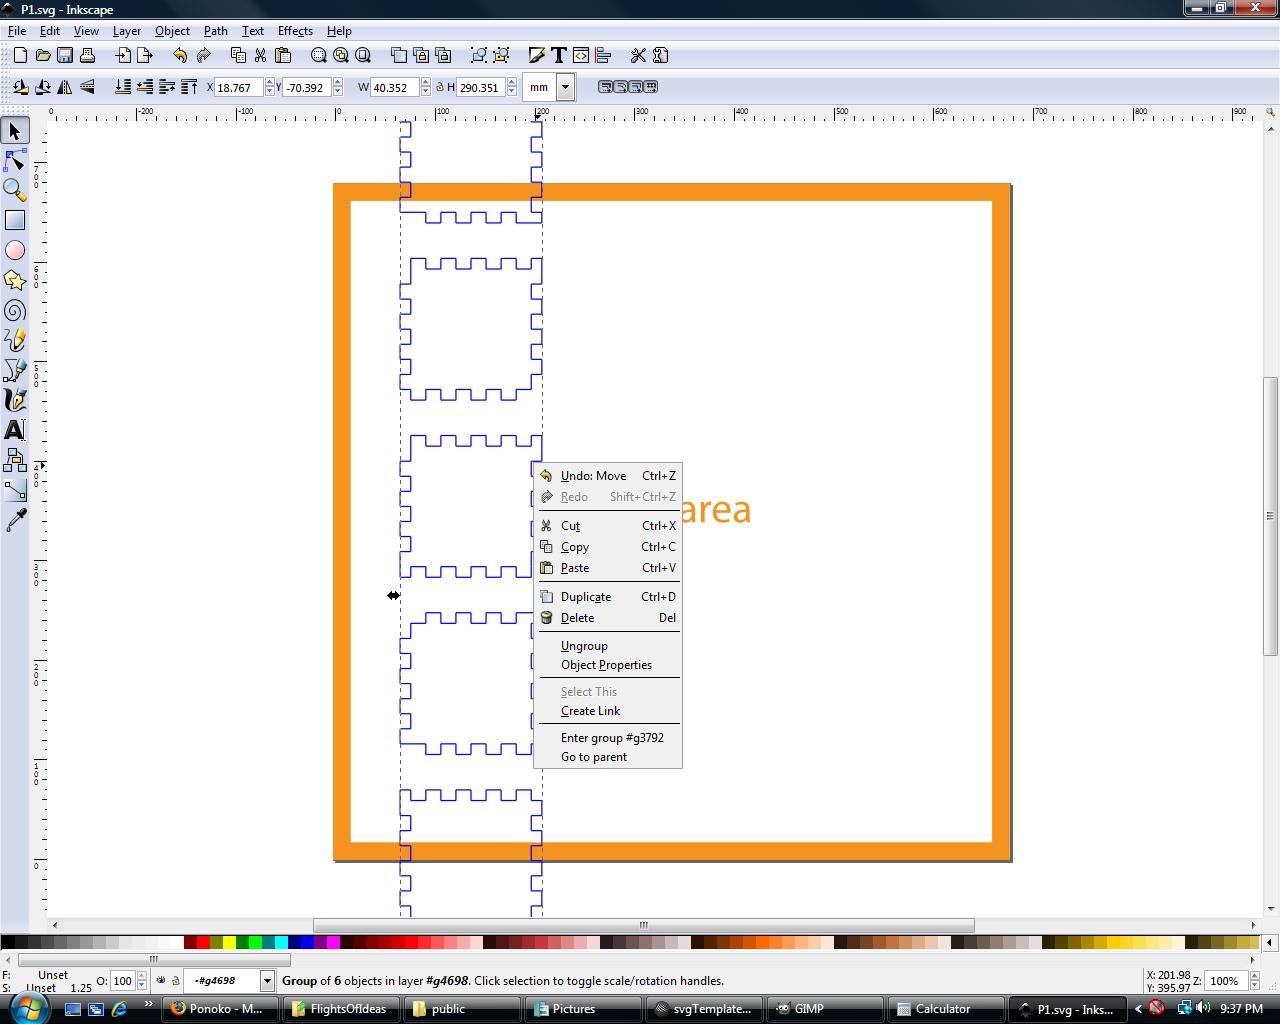Toggle width/height ratio lock

[x=439, y=87]
